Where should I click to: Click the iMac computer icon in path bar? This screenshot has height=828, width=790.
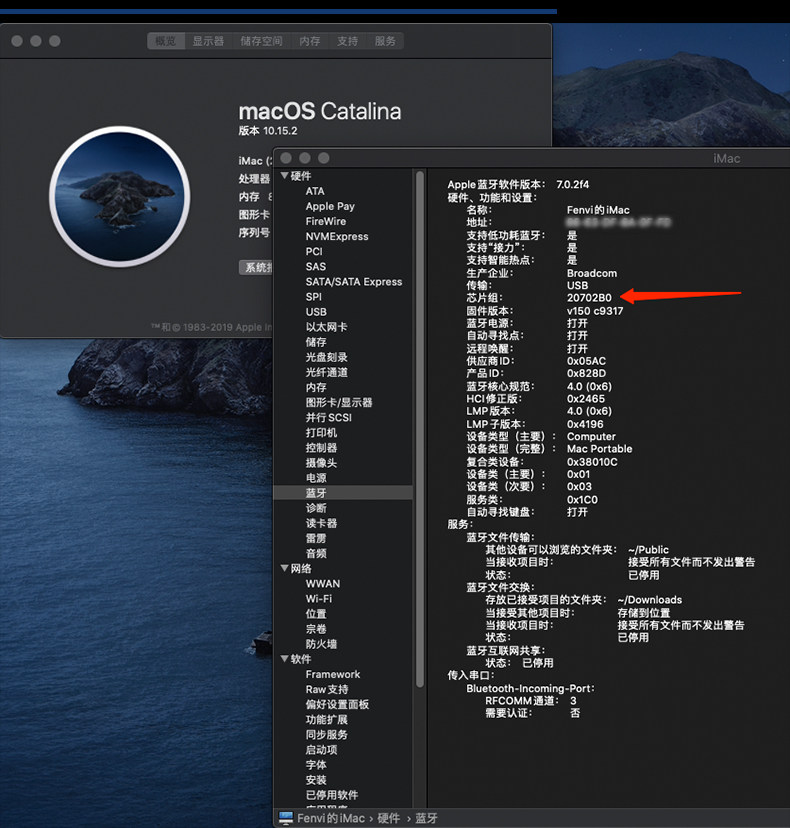[x=286, y=818]
